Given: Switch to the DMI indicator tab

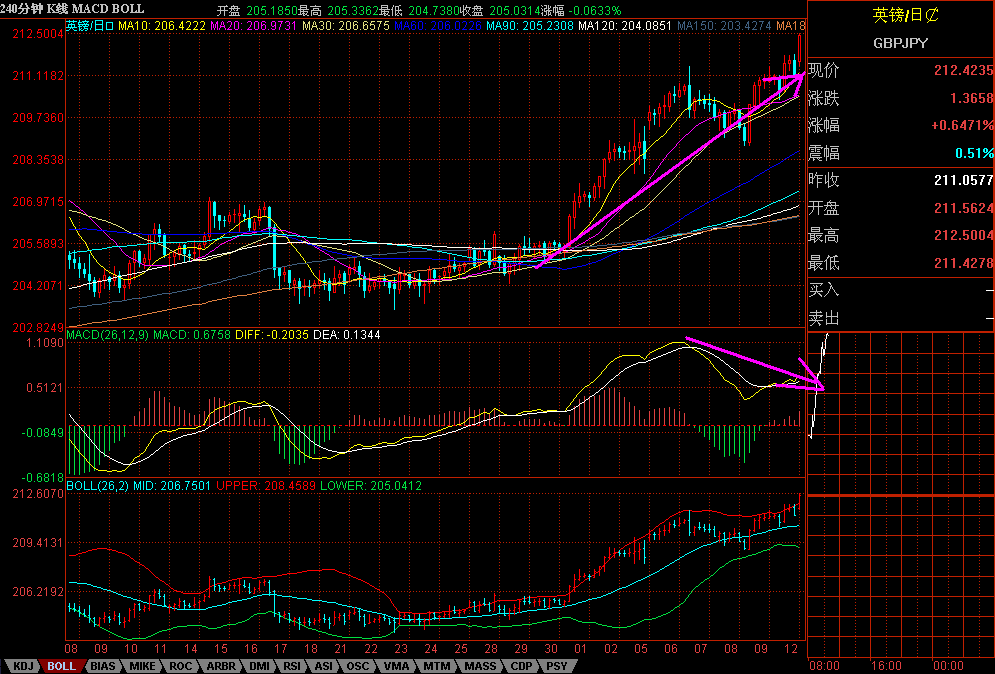Looking at the screenshot, I should [259, 666].
